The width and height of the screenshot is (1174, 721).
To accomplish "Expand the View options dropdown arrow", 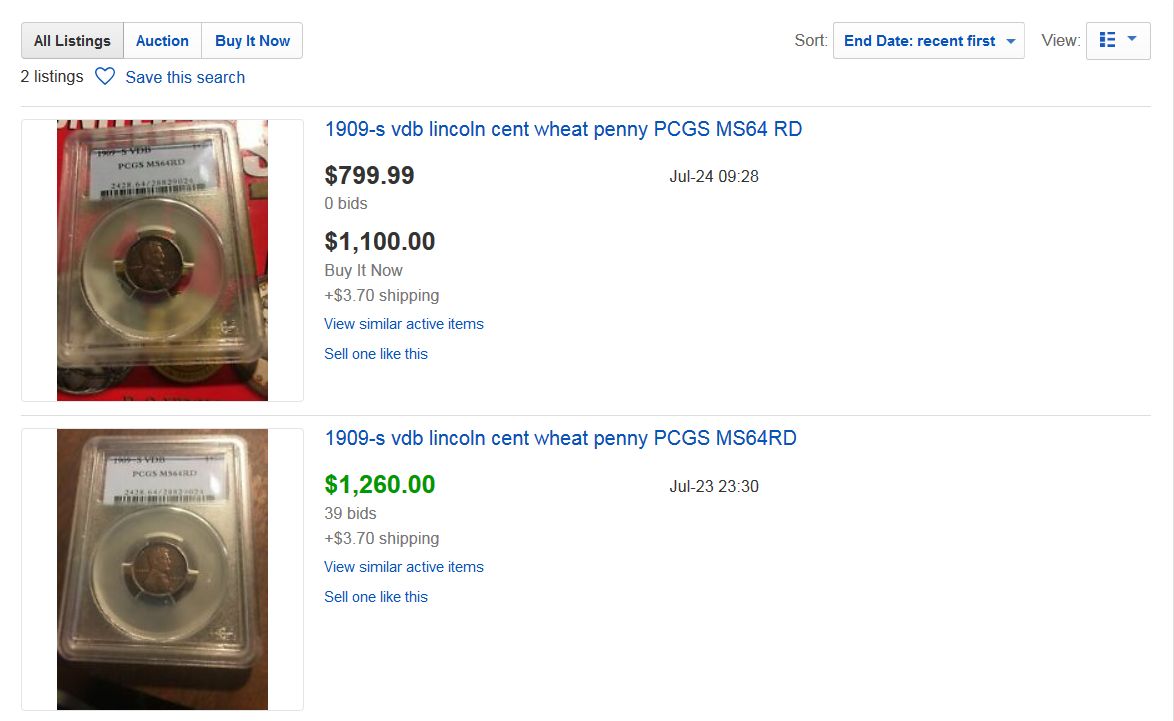I will [x=1132, y=40].
